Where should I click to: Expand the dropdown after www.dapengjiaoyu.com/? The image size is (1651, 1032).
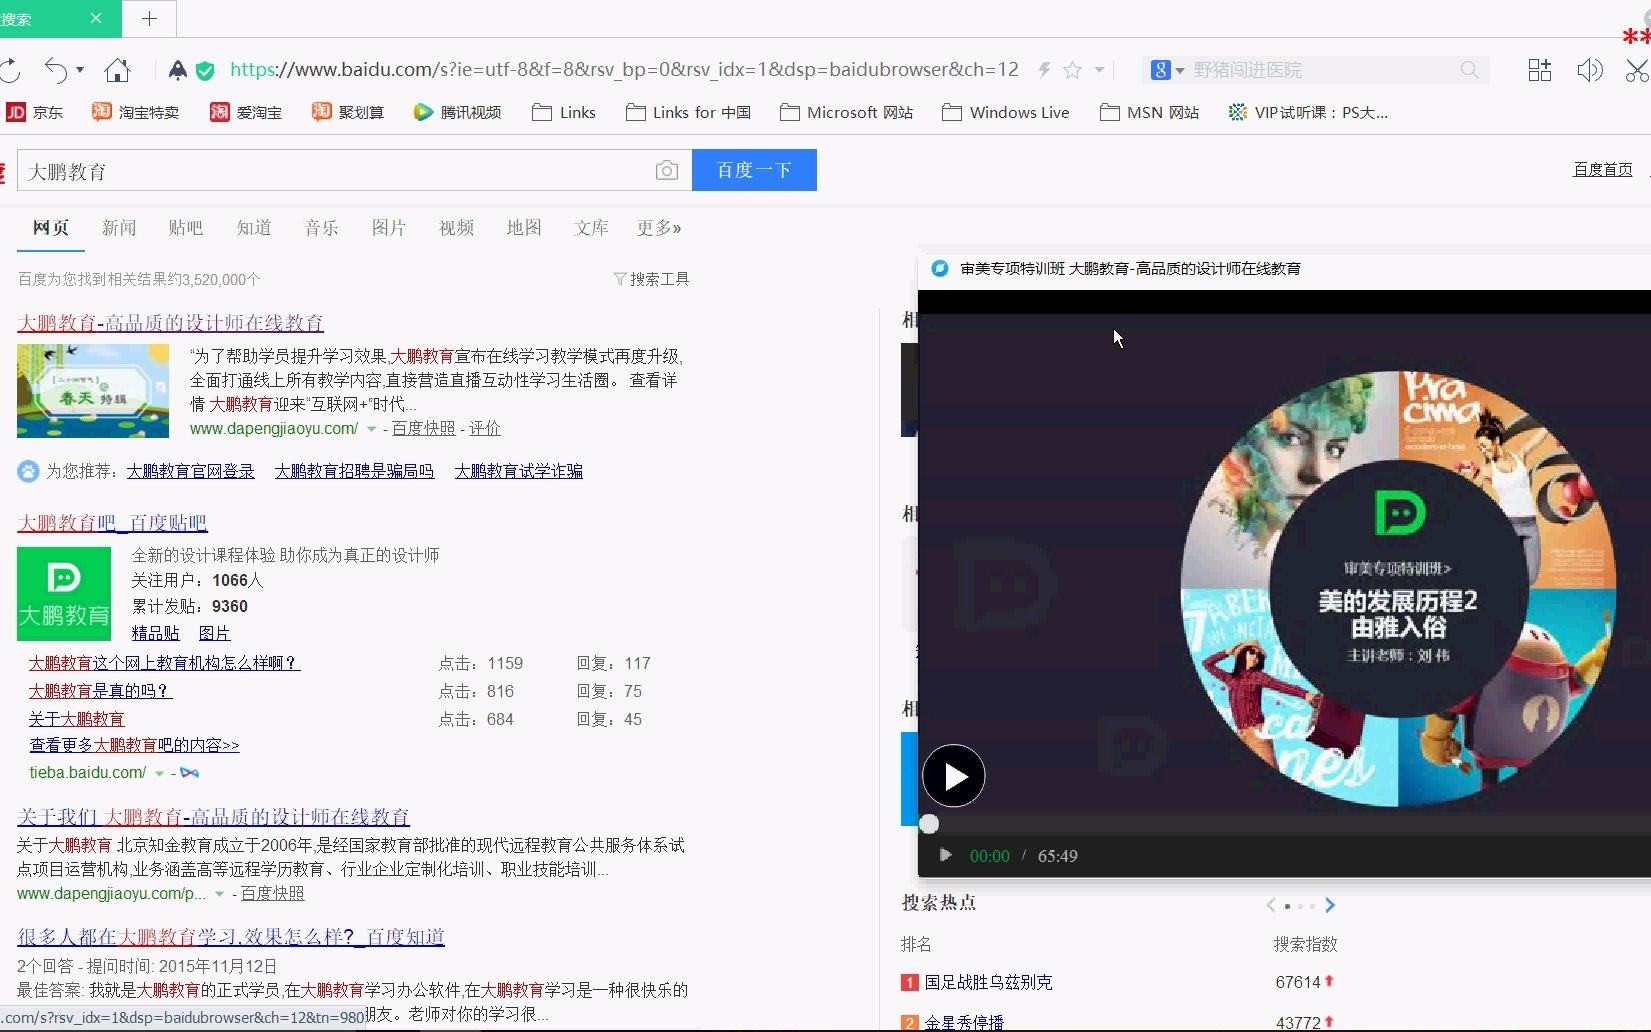pyautogui.click(x=371, y=429)
